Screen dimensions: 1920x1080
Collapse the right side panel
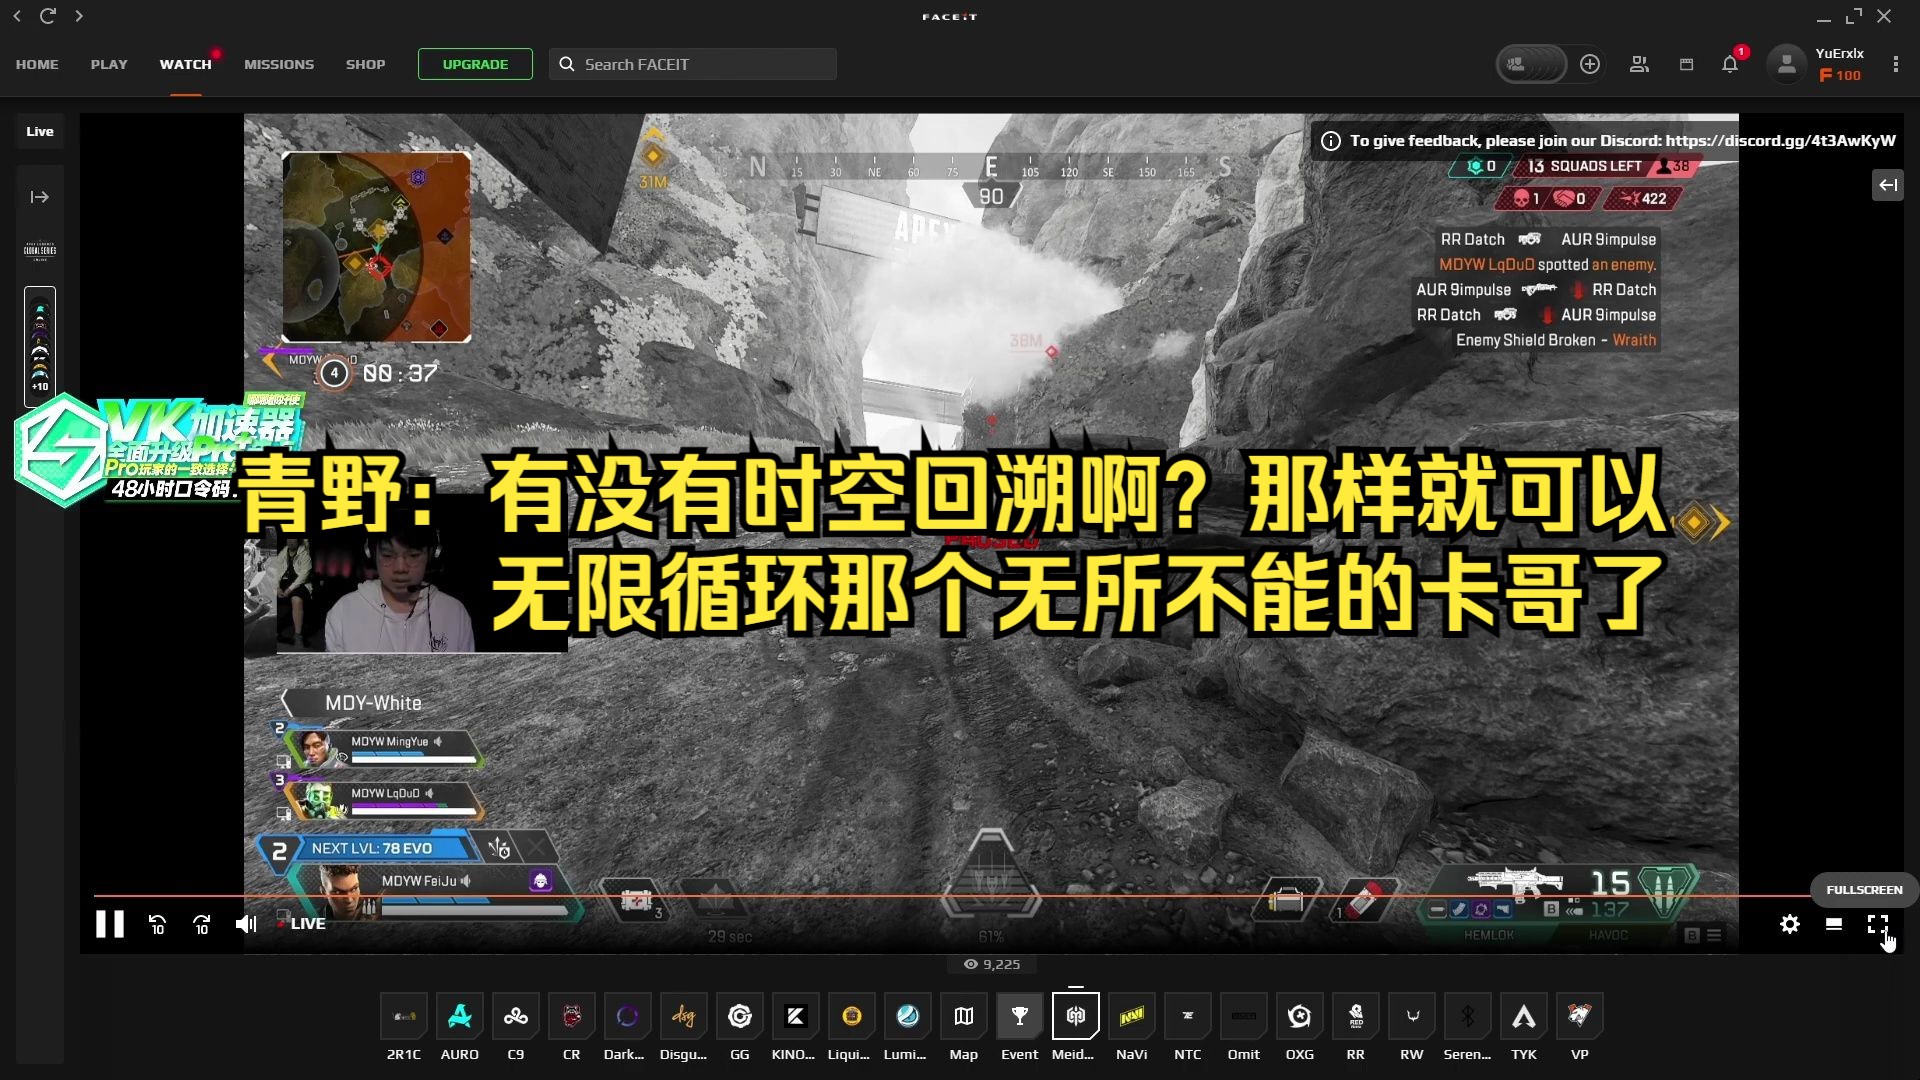pos(1888,185)
